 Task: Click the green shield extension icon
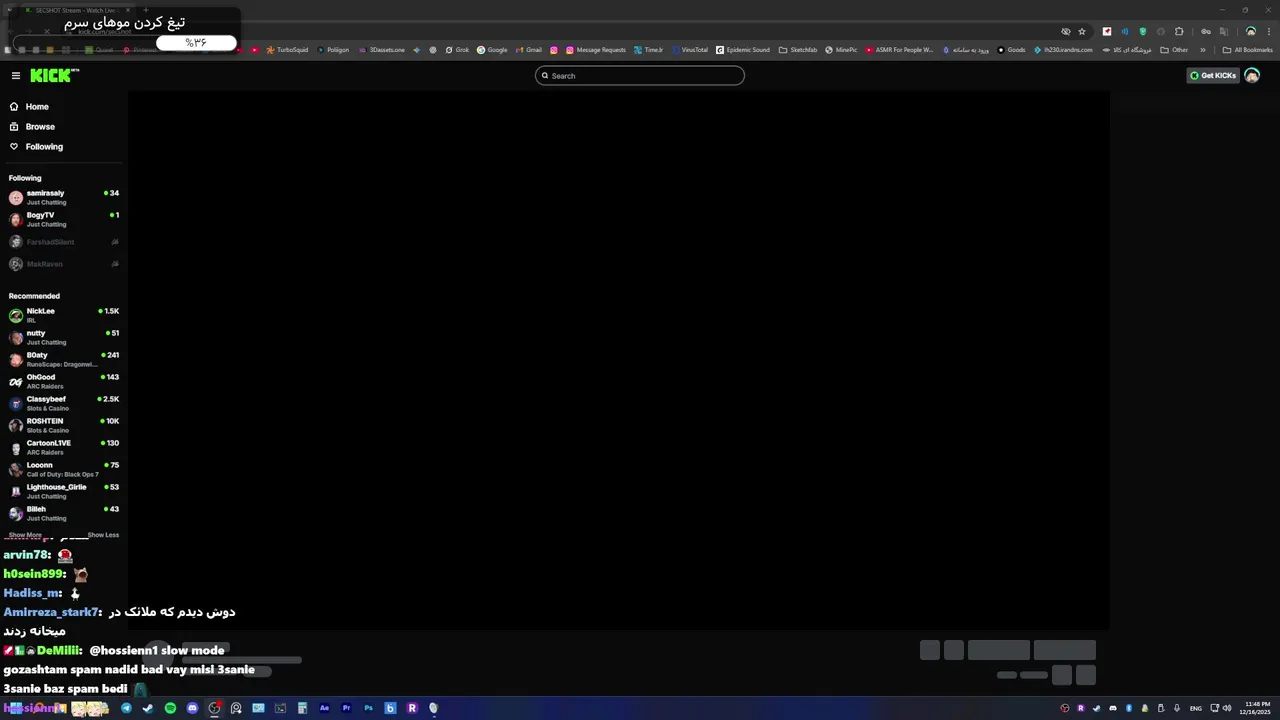click(1142, 31)
